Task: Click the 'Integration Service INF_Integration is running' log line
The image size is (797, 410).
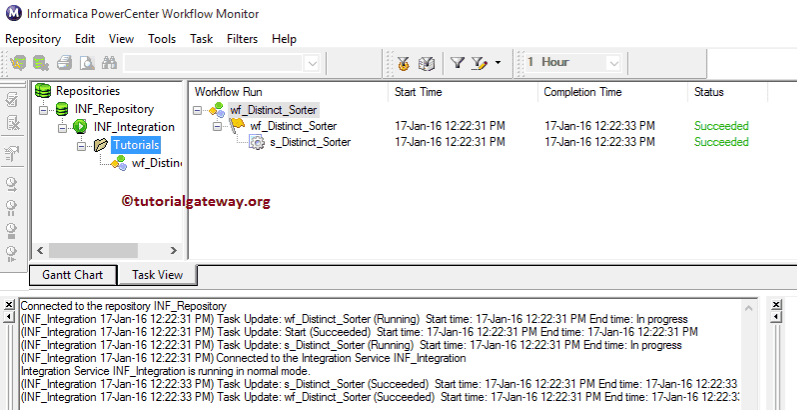Action: pyautogui.click(x=165, y=371)
